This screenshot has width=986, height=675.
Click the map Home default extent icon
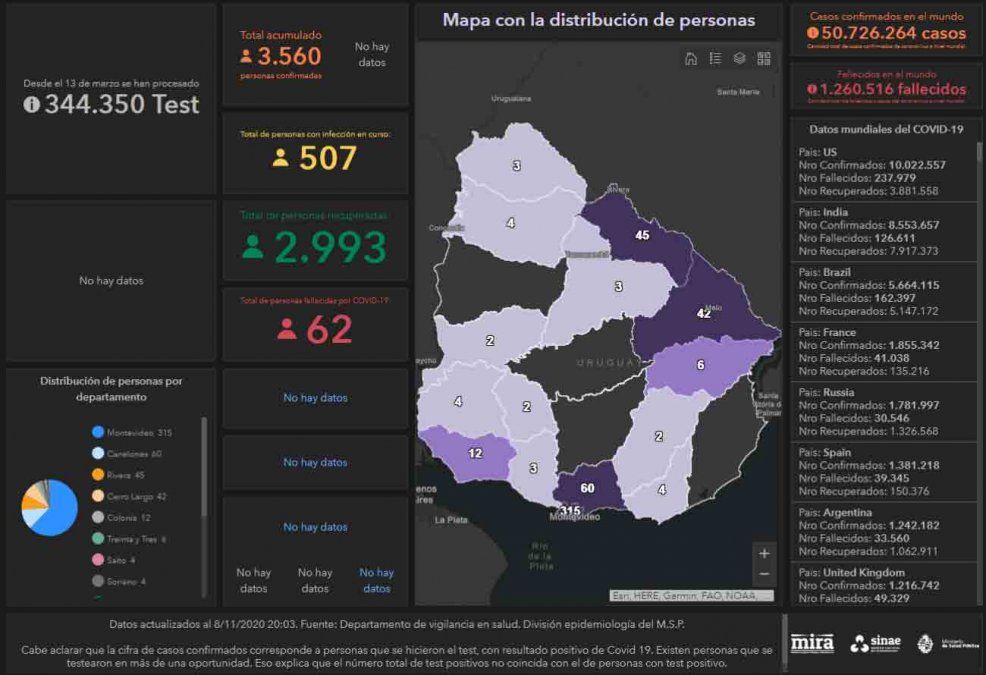pos(690,59)
